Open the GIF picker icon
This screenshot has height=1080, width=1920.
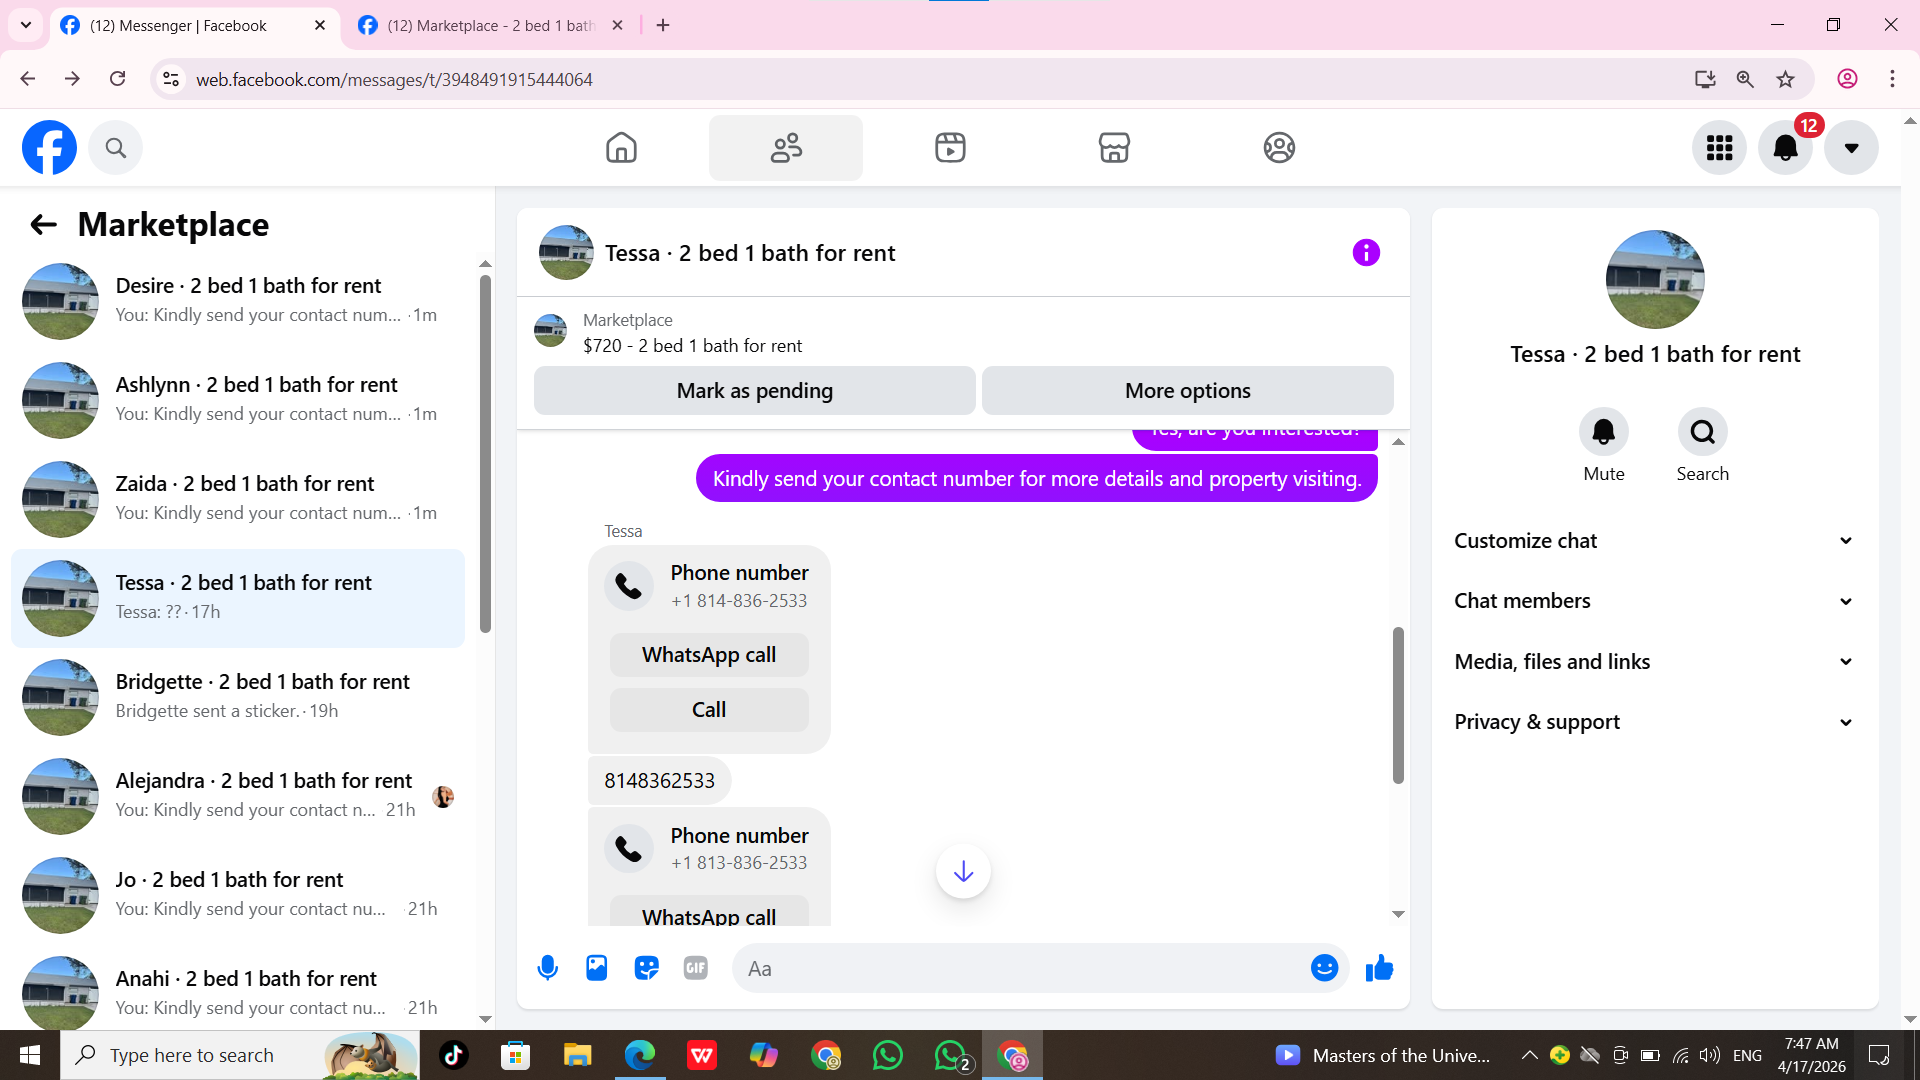click(x=696, y=968)
